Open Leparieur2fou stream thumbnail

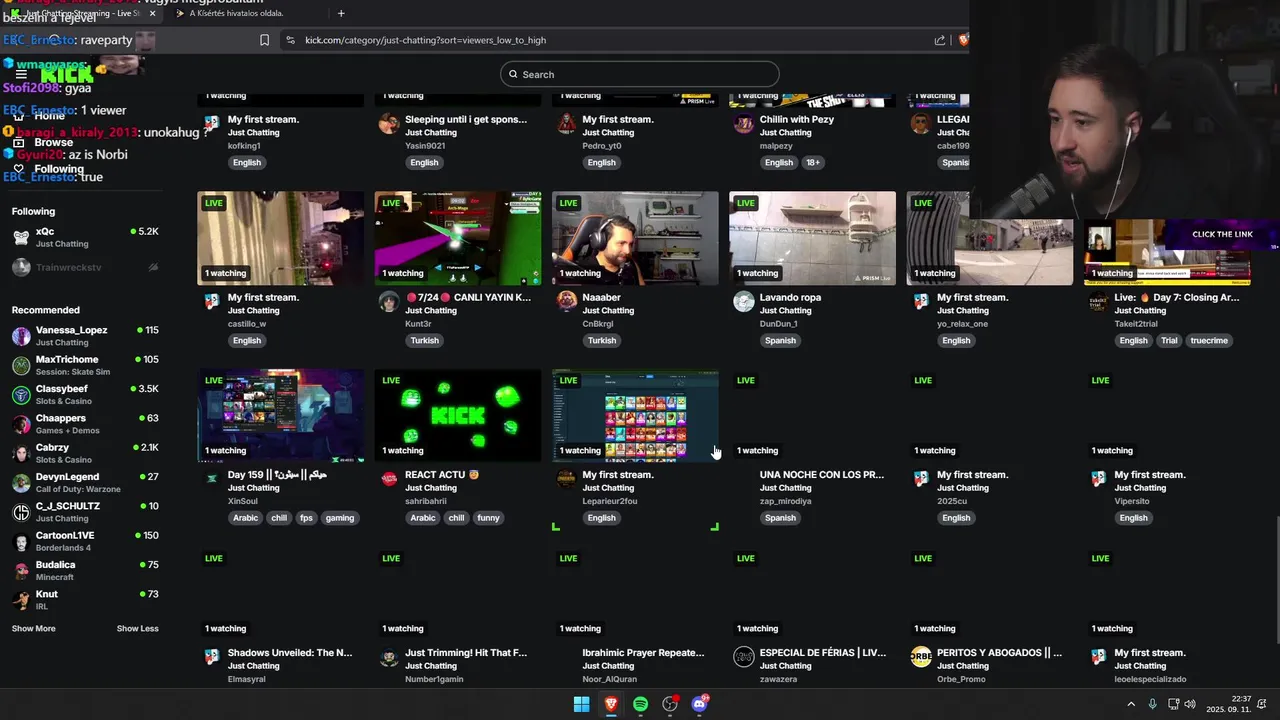[x=635, y=416]
